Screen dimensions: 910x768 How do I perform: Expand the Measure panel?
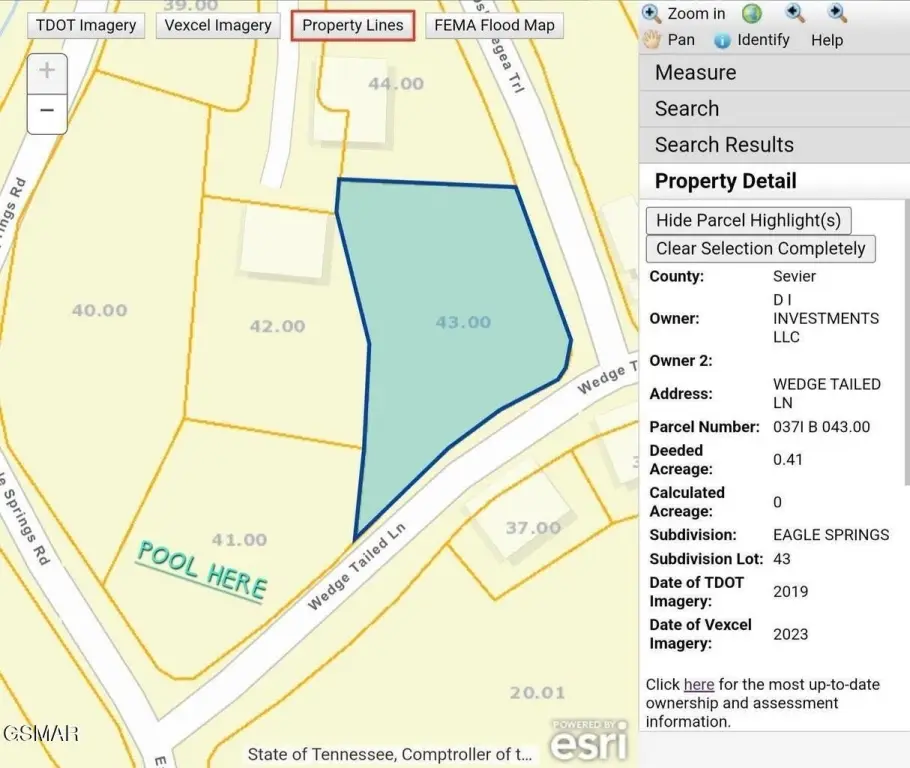[x=695, y=73]
